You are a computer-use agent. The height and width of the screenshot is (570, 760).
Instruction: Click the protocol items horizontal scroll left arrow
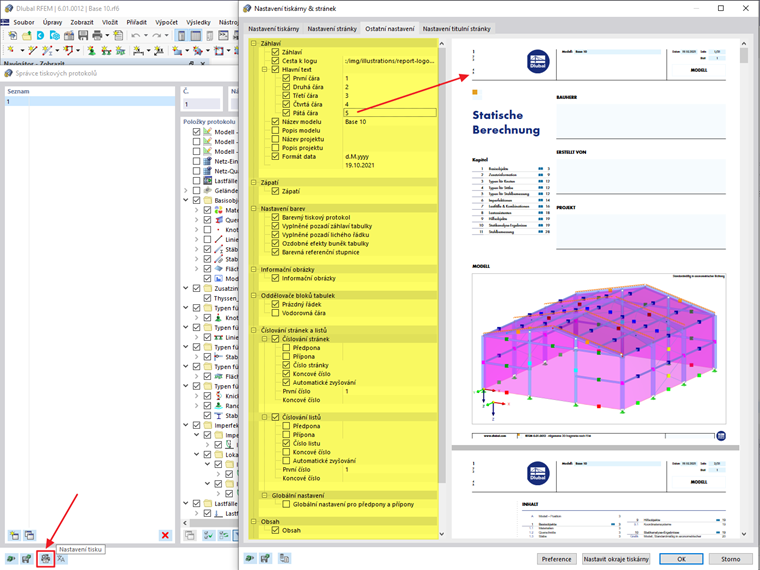pos(185,523)
